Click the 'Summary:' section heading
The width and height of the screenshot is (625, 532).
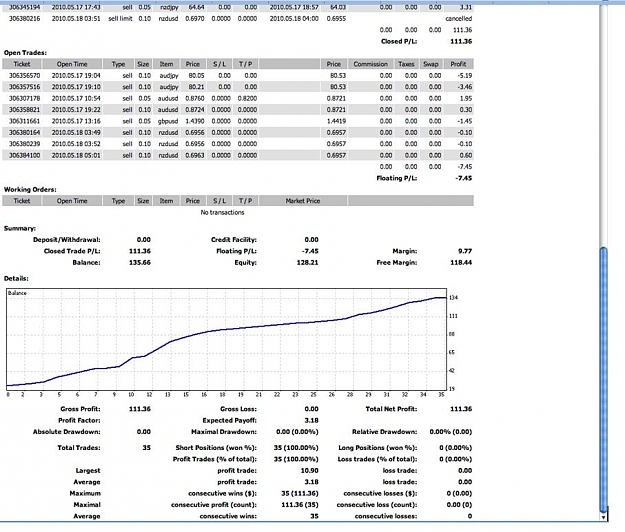tap(20, 228)
